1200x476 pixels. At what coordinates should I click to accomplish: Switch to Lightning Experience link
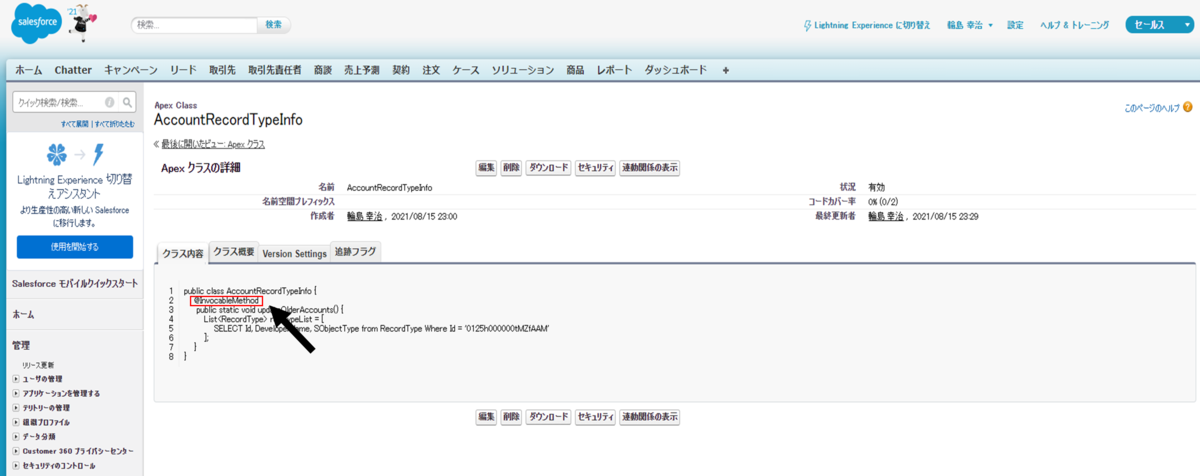[x=867, y=25]
